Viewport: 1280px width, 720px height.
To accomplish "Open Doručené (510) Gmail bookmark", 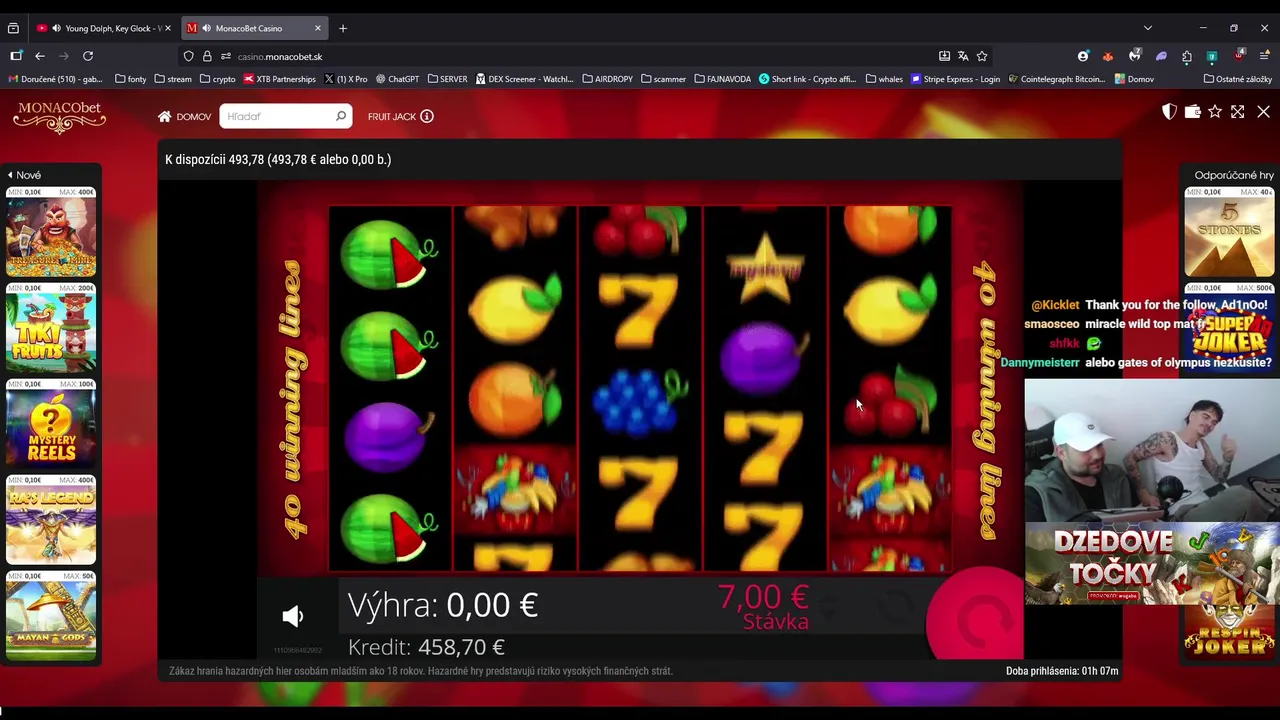I will [55, 79].
